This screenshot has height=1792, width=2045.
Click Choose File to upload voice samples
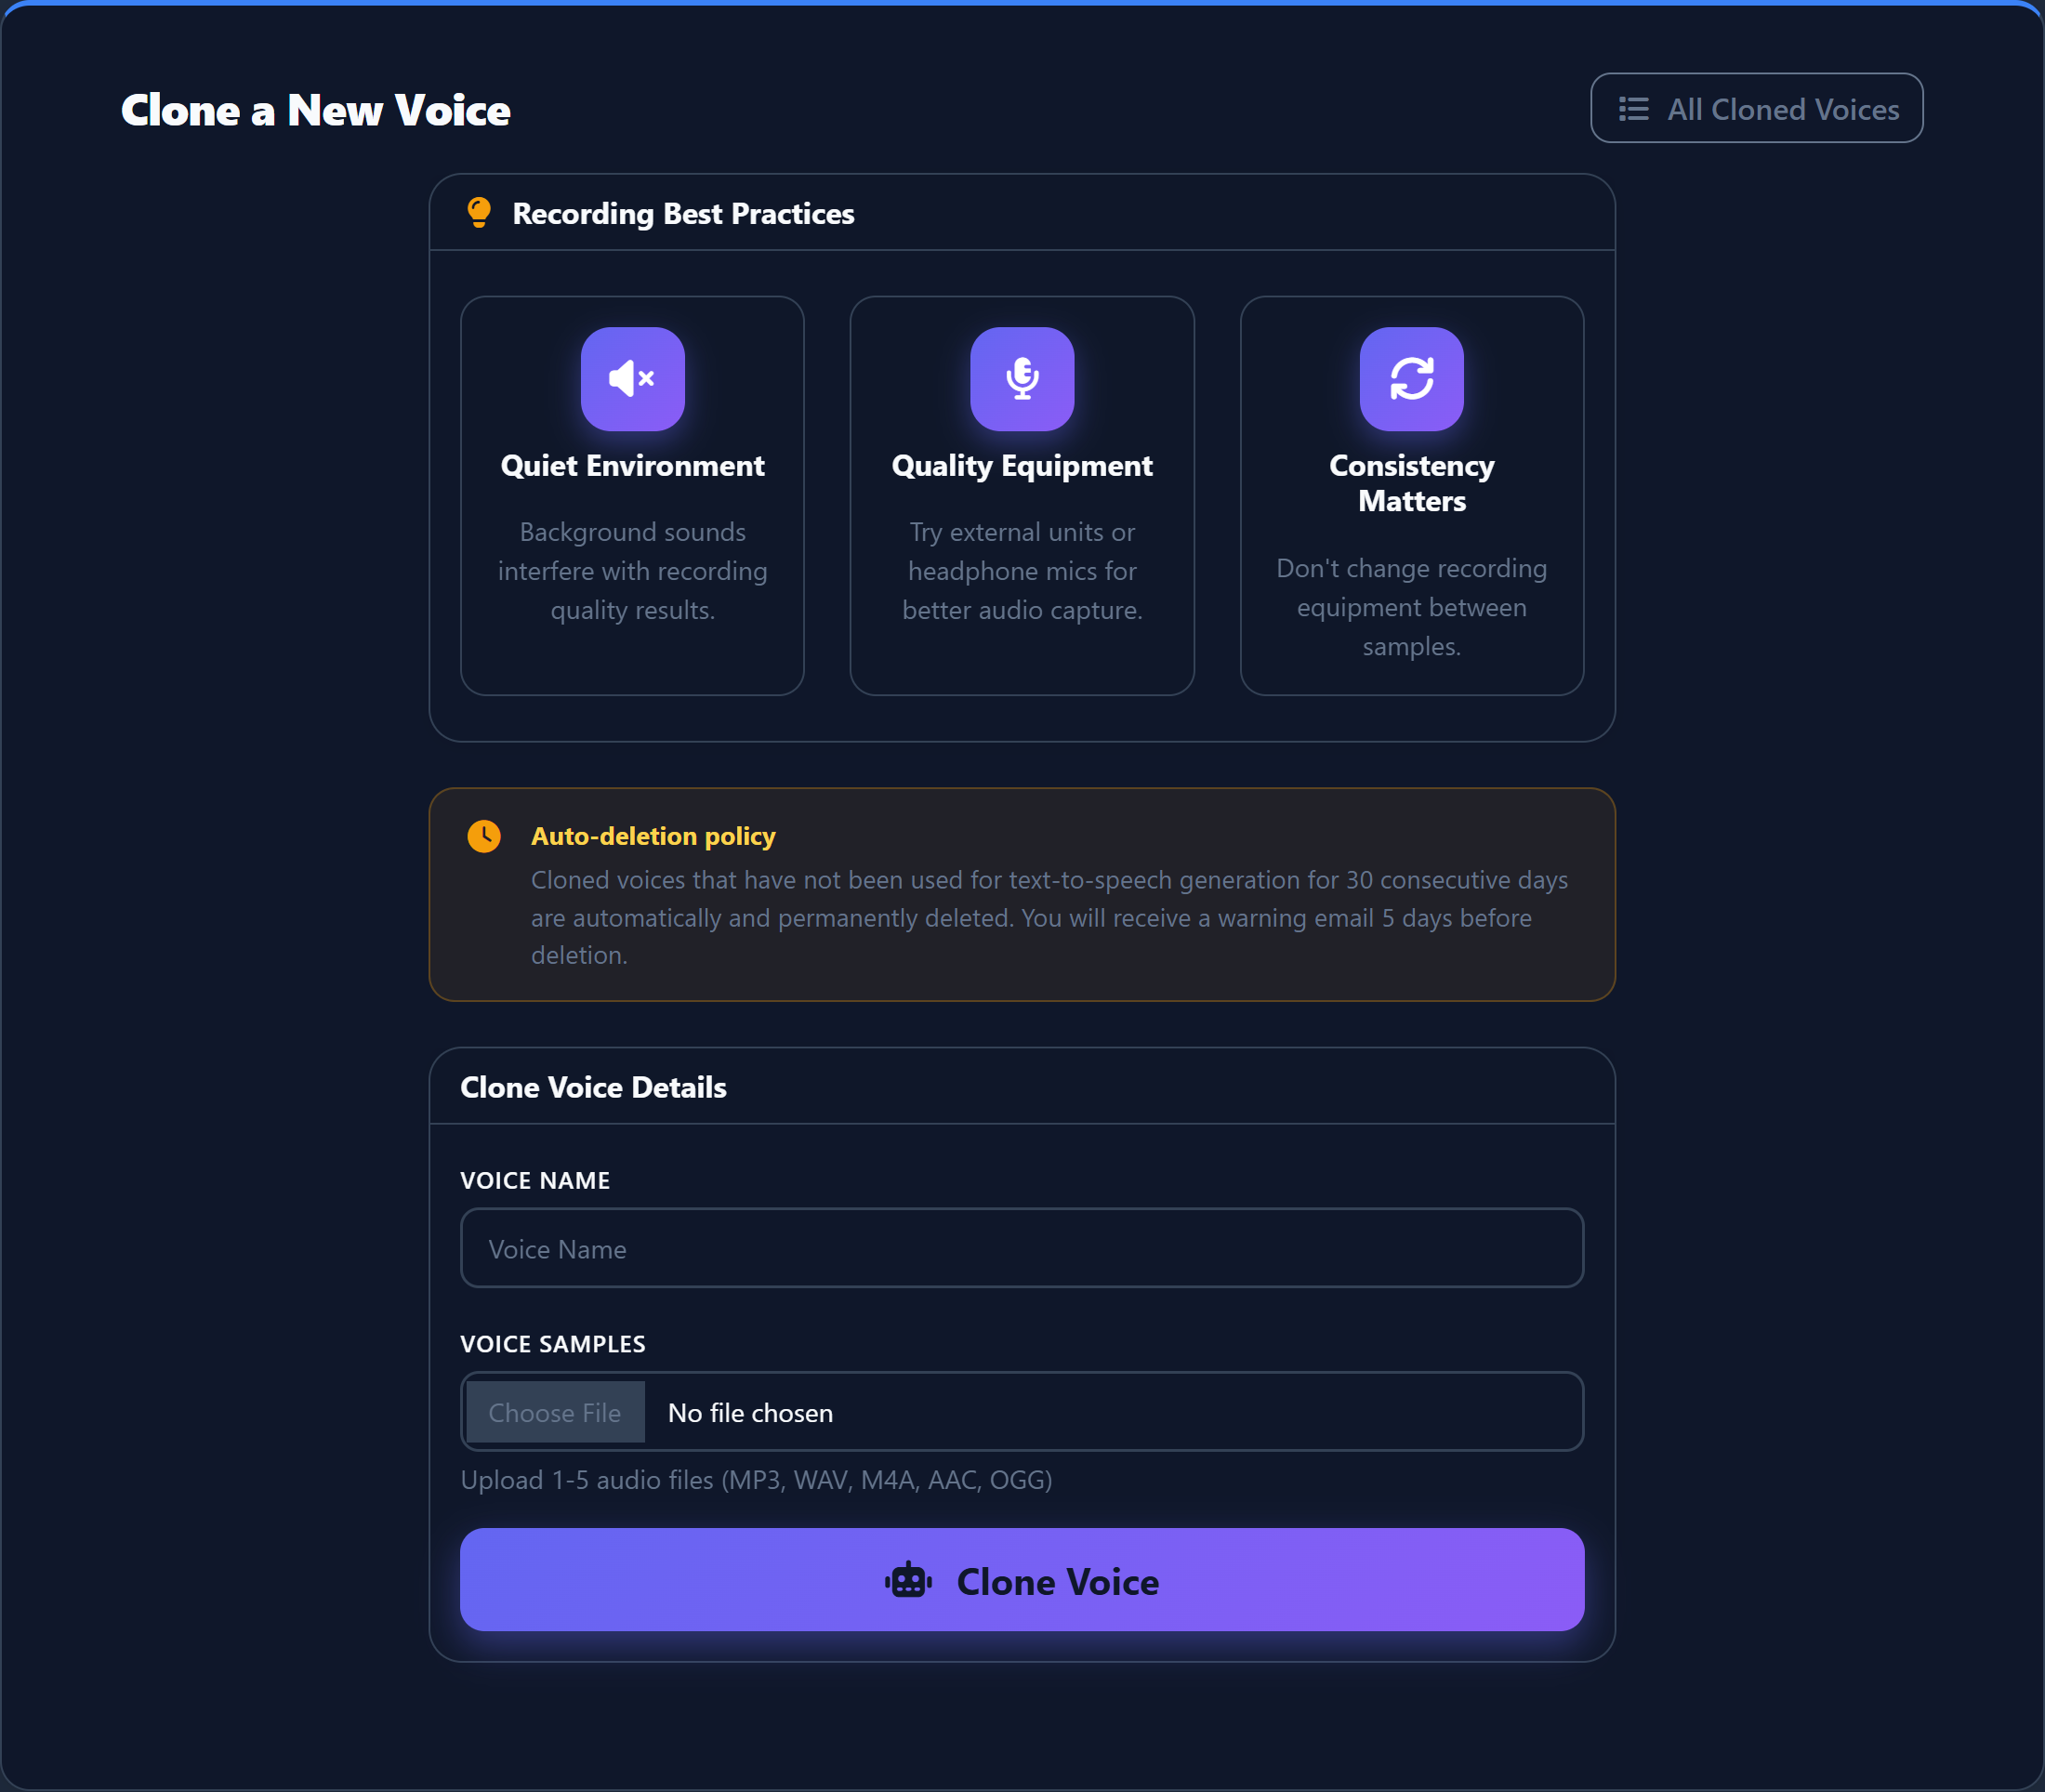point(555,1412)
